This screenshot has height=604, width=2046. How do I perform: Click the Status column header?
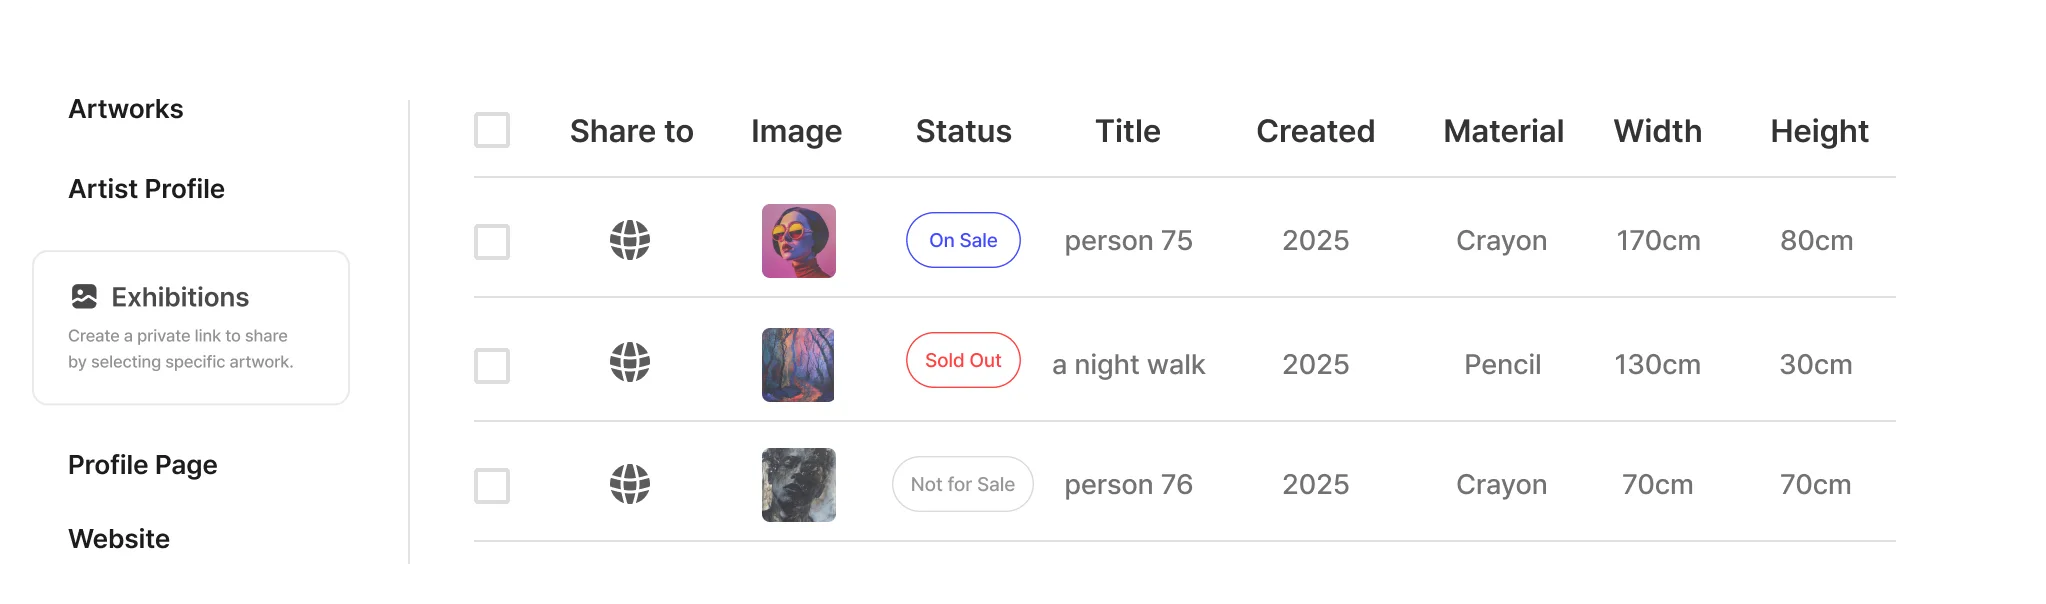tap(962, 131)
